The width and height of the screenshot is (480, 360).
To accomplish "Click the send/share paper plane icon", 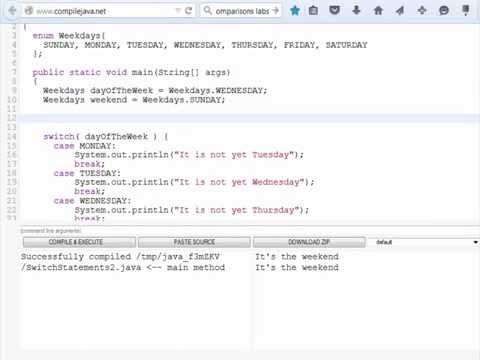I will point(400,11).
